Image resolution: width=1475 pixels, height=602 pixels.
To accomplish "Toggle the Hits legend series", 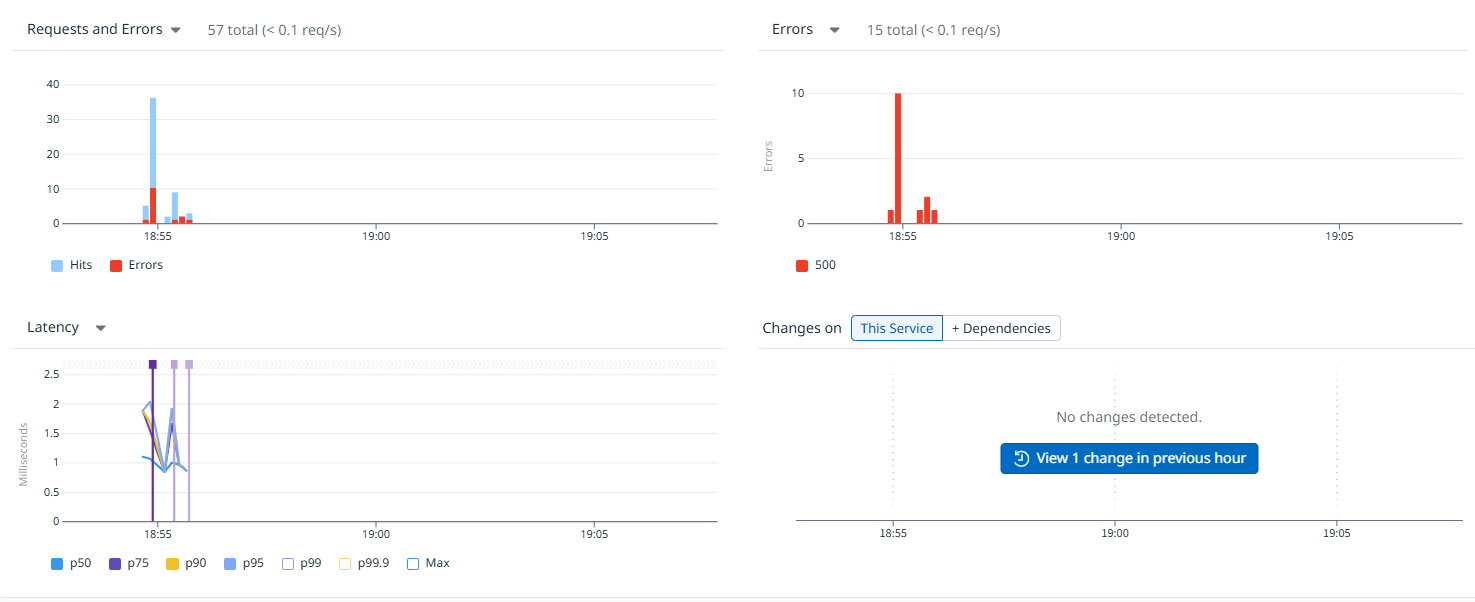I will [x=71, y=265].
